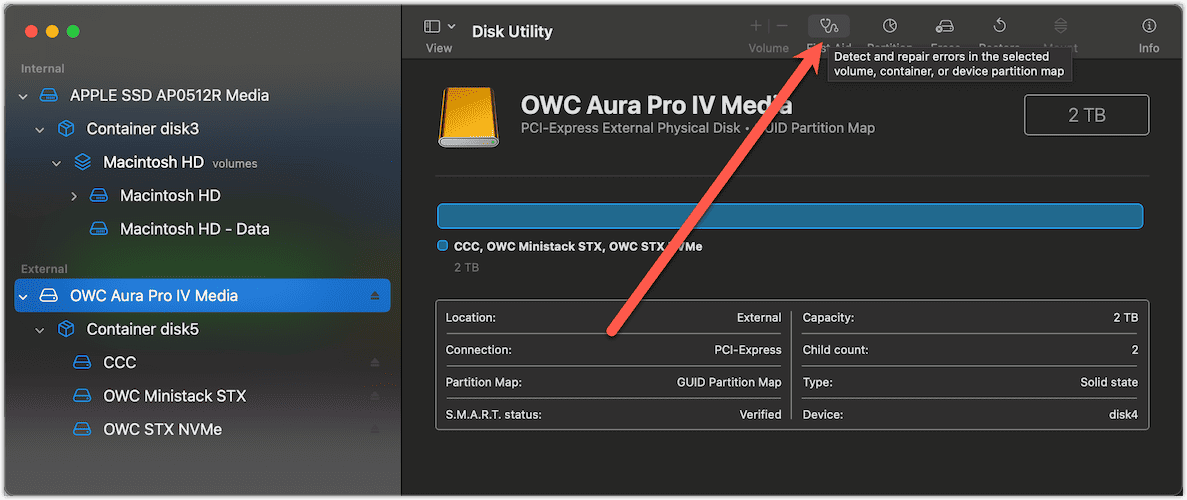The image size is (1187, 500).
Task: Click the add volume plus button
Action: pos(756,26)
